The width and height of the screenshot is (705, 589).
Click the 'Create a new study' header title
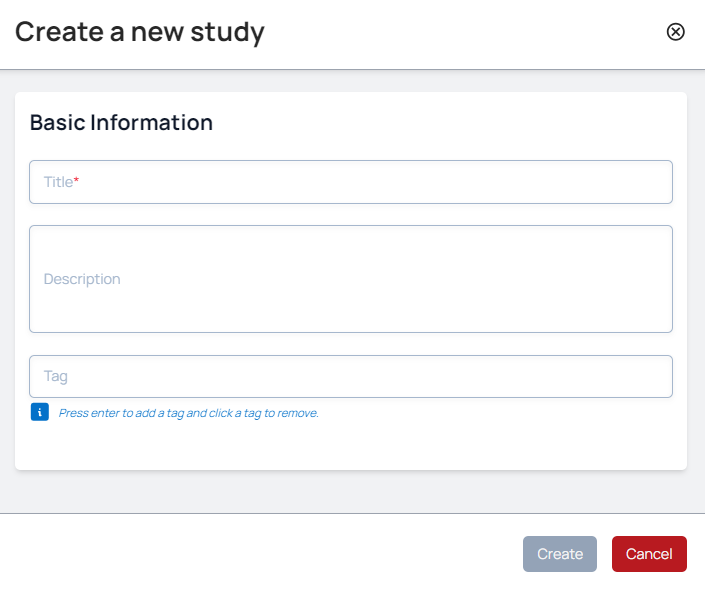140,32
